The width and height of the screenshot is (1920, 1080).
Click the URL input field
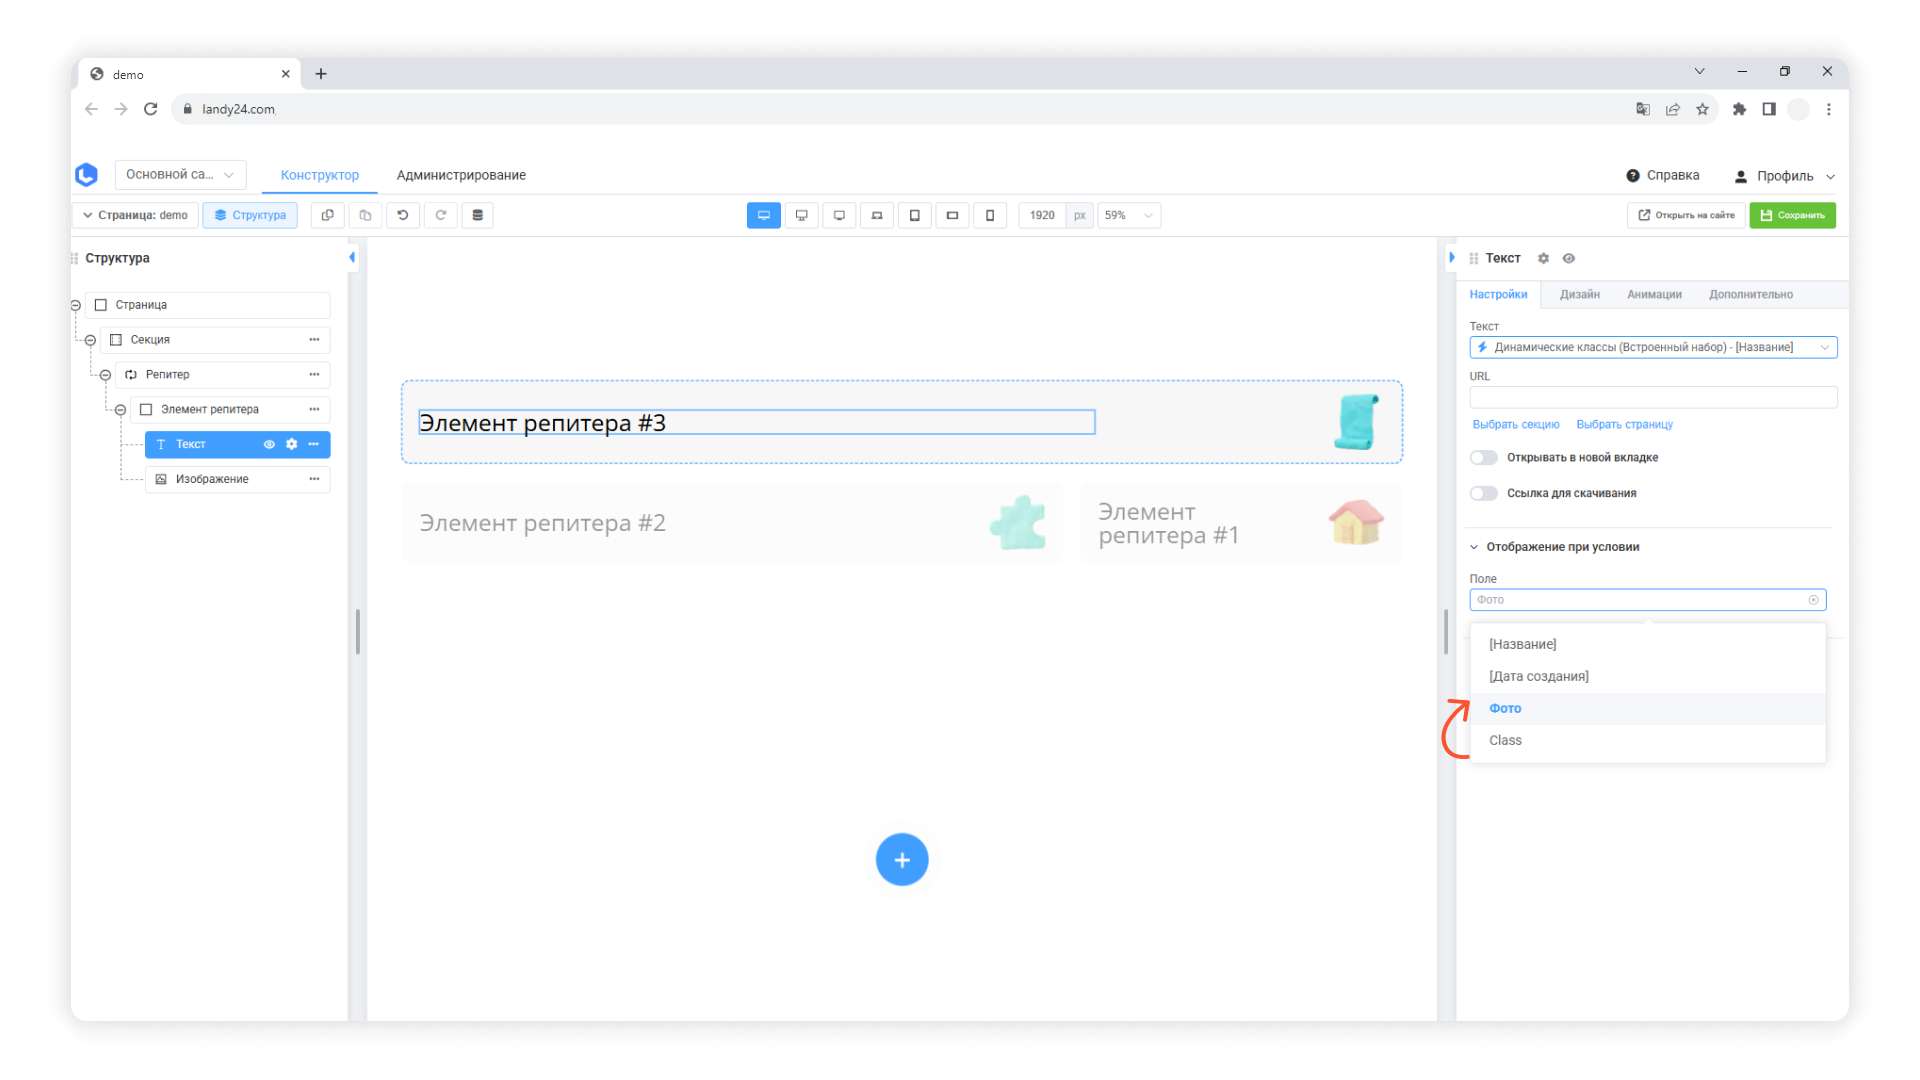click(1652, 397)
